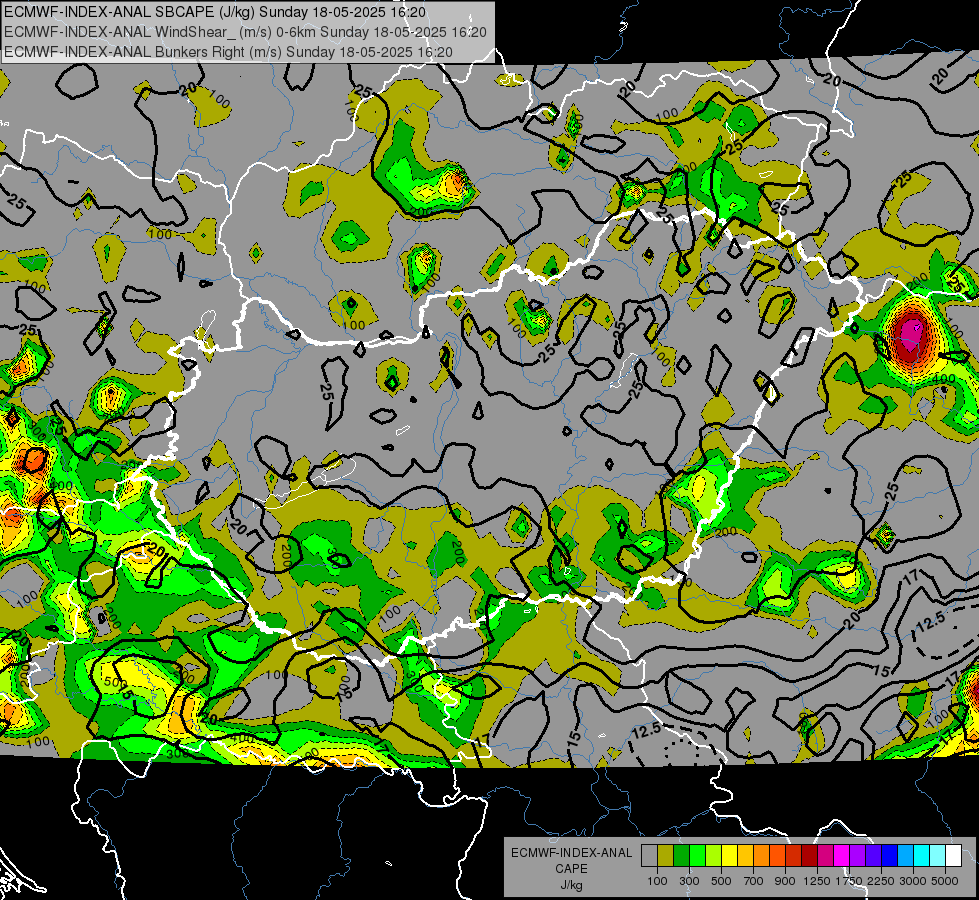Image resolution: width=979 pixels, height=900 pixels.
Task: Click the legend tick label 2250
Action: [x=881, y=881]
